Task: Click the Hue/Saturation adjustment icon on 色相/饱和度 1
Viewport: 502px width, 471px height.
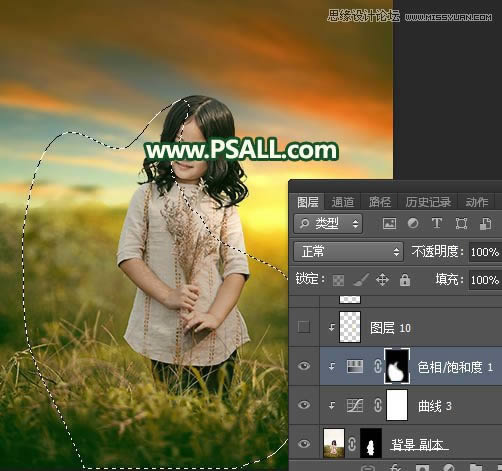Action: [355, 366]
